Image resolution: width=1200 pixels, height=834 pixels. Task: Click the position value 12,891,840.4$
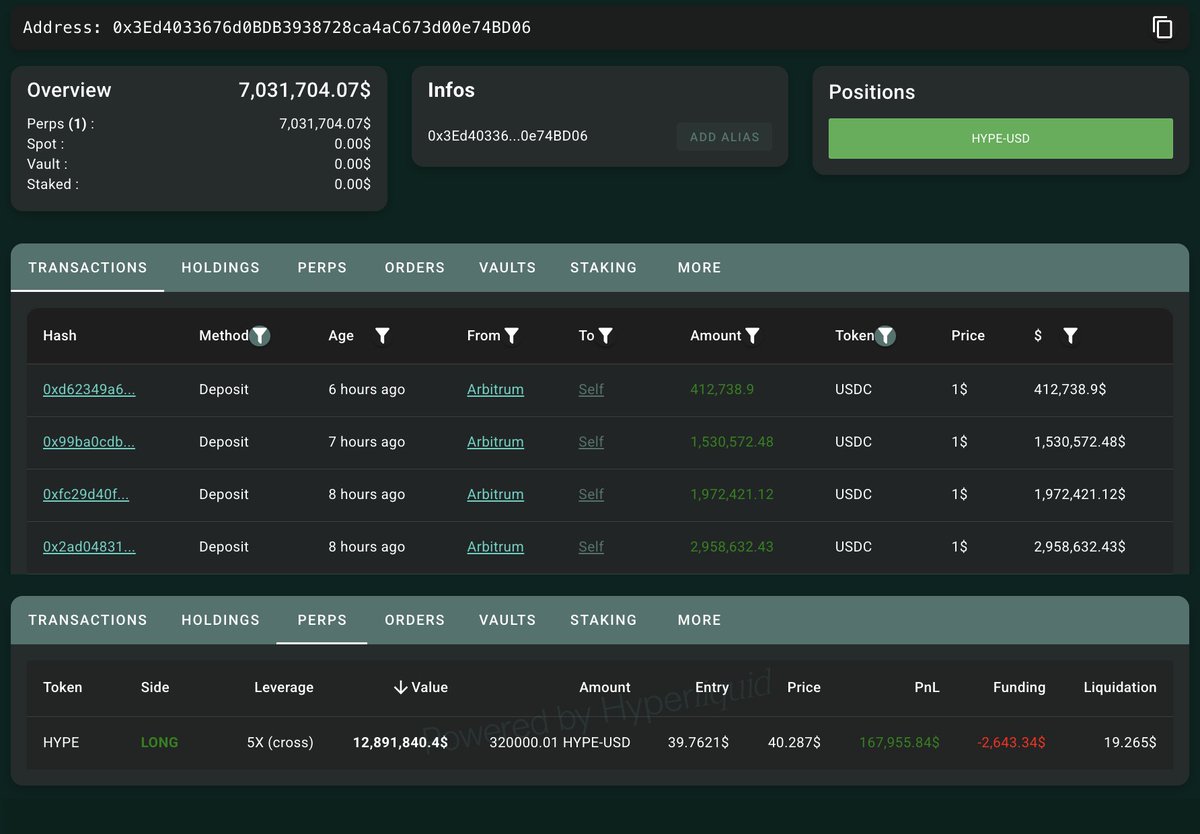[x=401, y=743]
